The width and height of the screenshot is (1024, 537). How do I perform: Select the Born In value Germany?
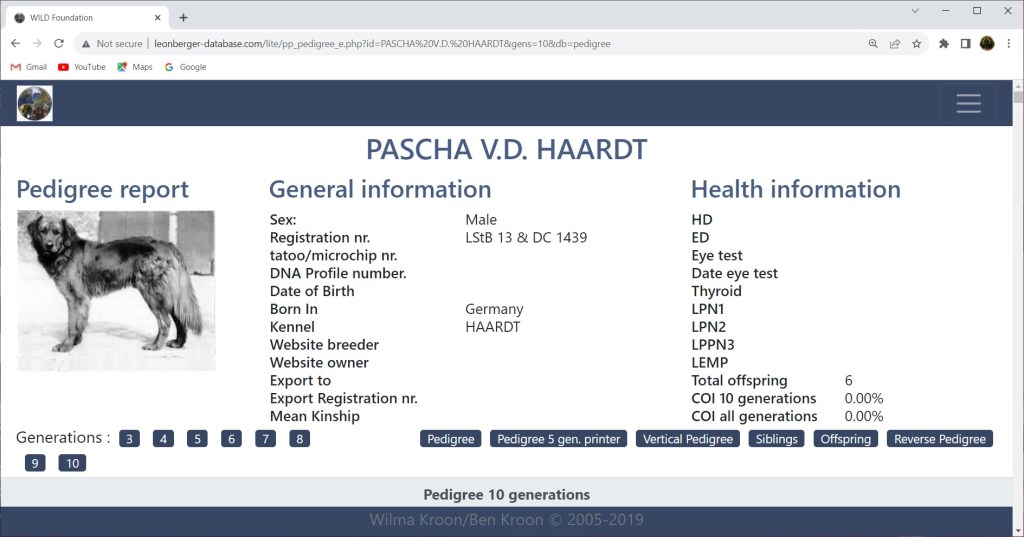pos(494,309)
